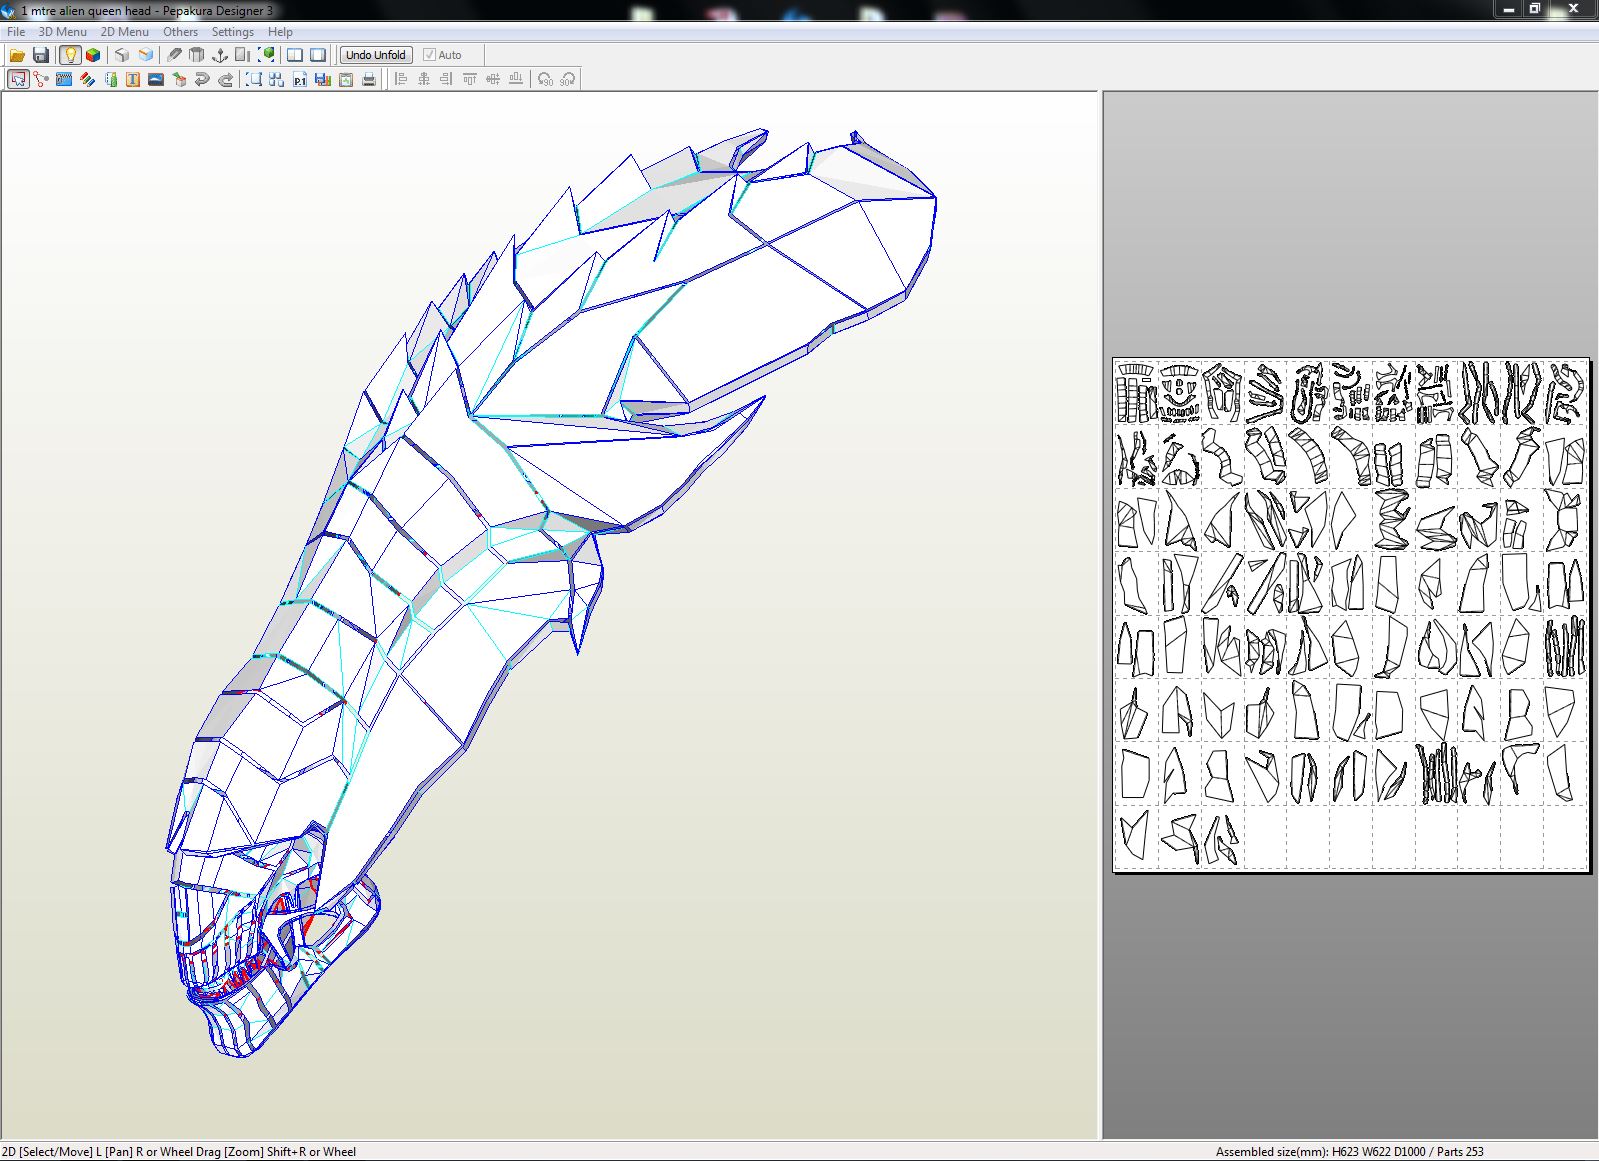Select the edit flaps tool icon
Image resolution: width=1599 pixels, height=1161 pixels.
(x=110, y=79)
